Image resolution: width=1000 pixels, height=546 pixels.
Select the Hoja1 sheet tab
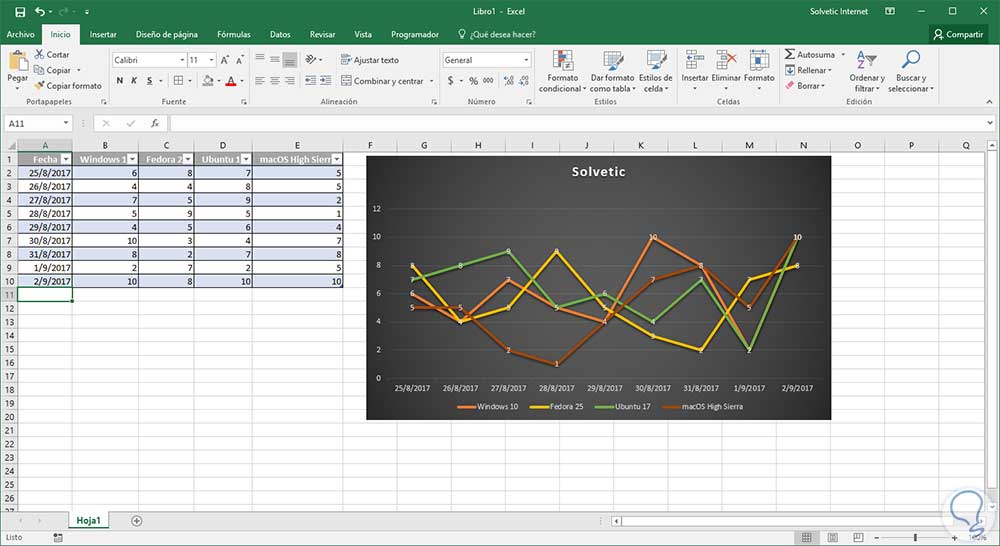89,520
